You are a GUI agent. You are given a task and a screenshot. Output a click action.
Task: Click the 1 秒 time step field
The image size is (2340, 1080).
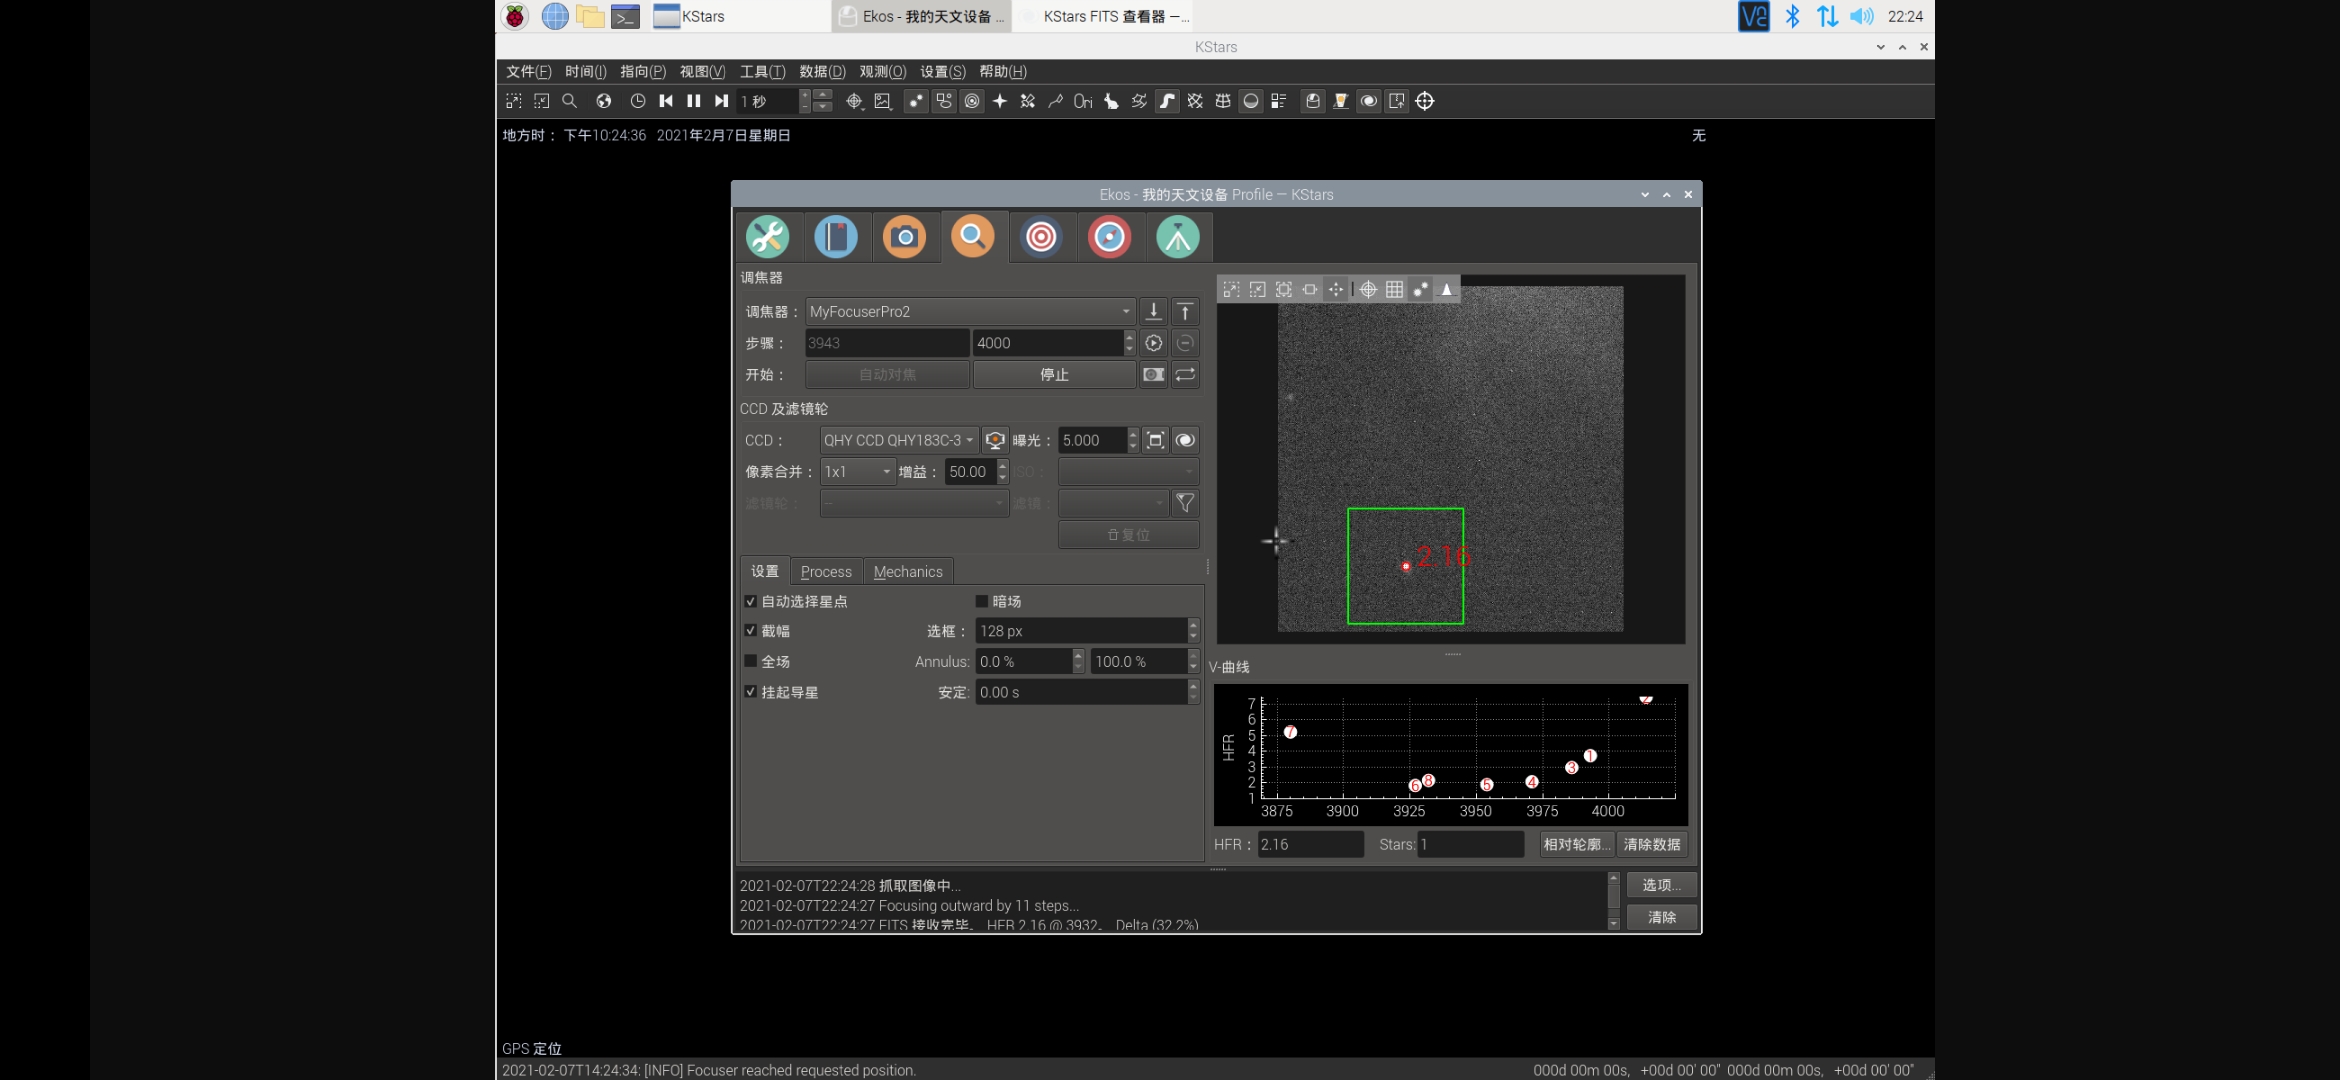(768, 101)
